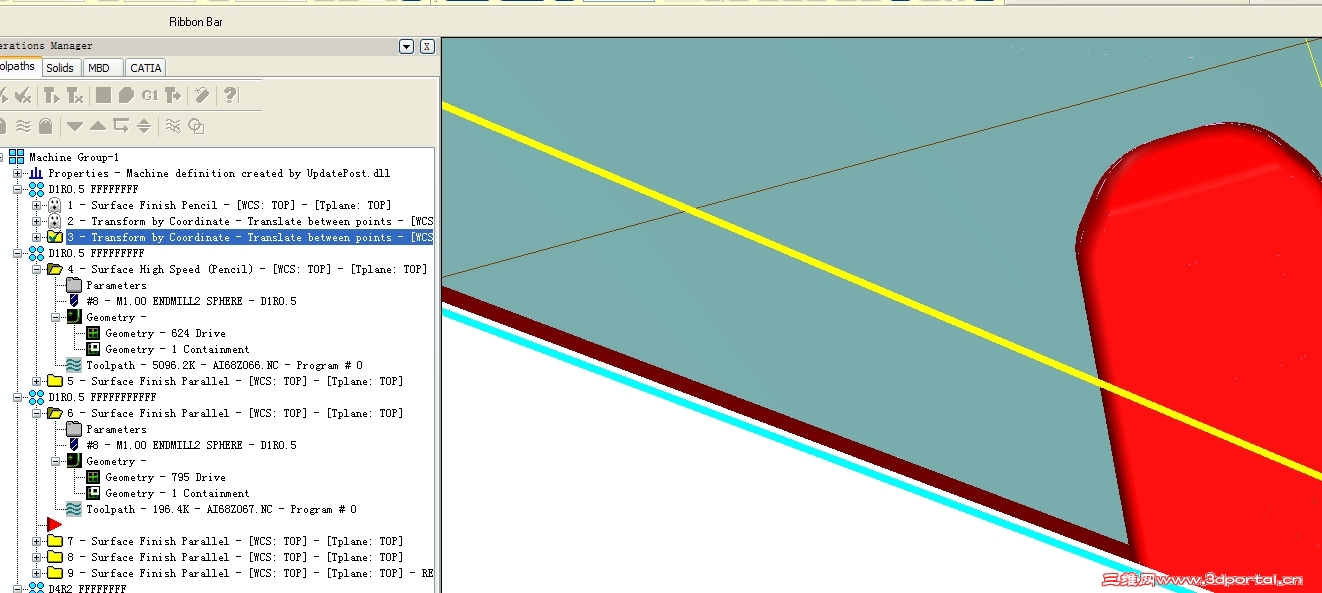Open Geometry - 1 Containment under operation 6
The image size is (1322, 593).
177,493
